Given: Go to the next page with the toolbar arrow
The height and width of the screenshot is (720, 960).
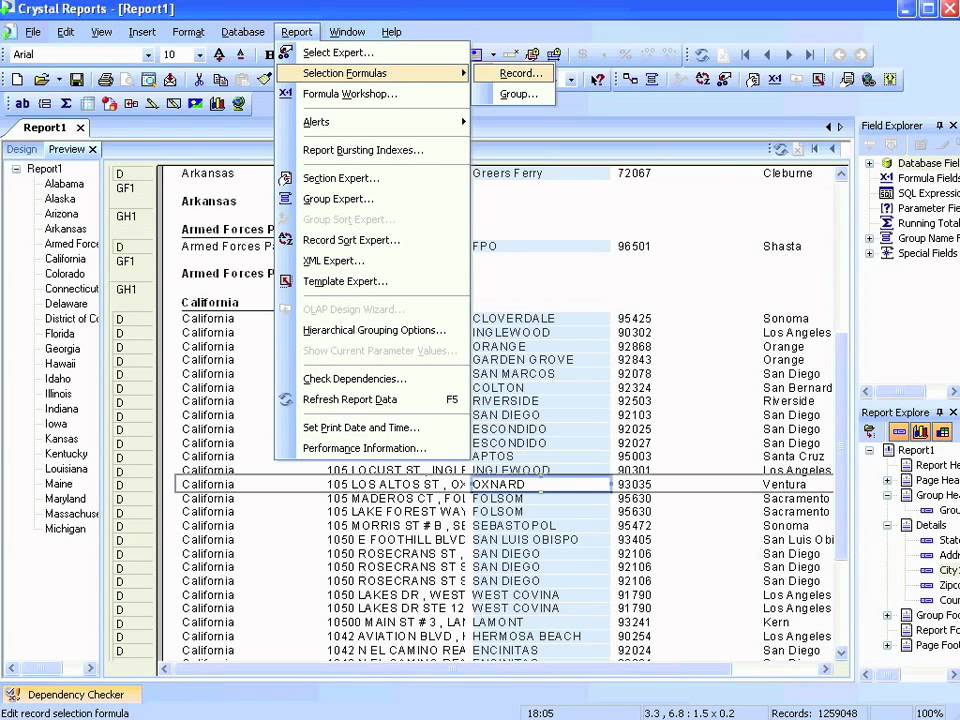Looking at the screenshot, I should (789, 55).
